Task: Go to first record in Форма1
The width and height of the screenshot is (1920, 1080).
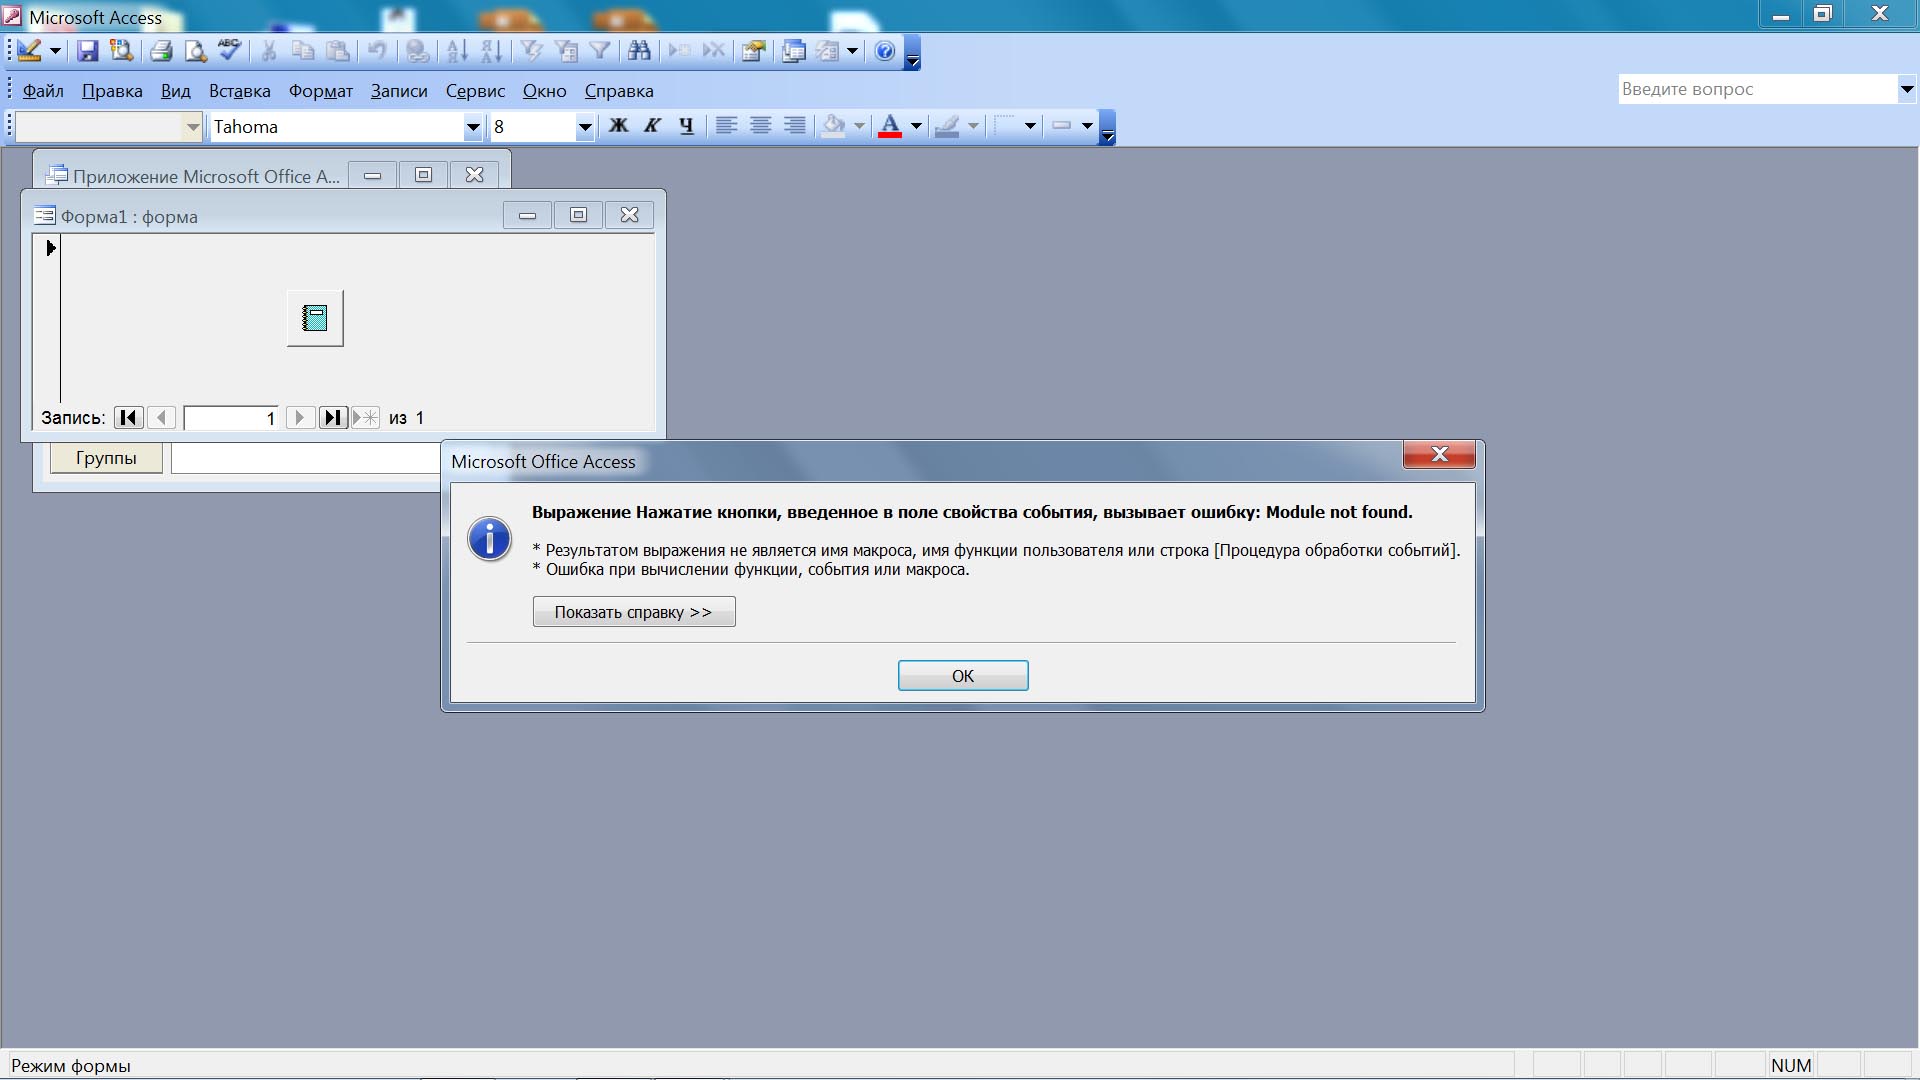Action: (129, 418)
